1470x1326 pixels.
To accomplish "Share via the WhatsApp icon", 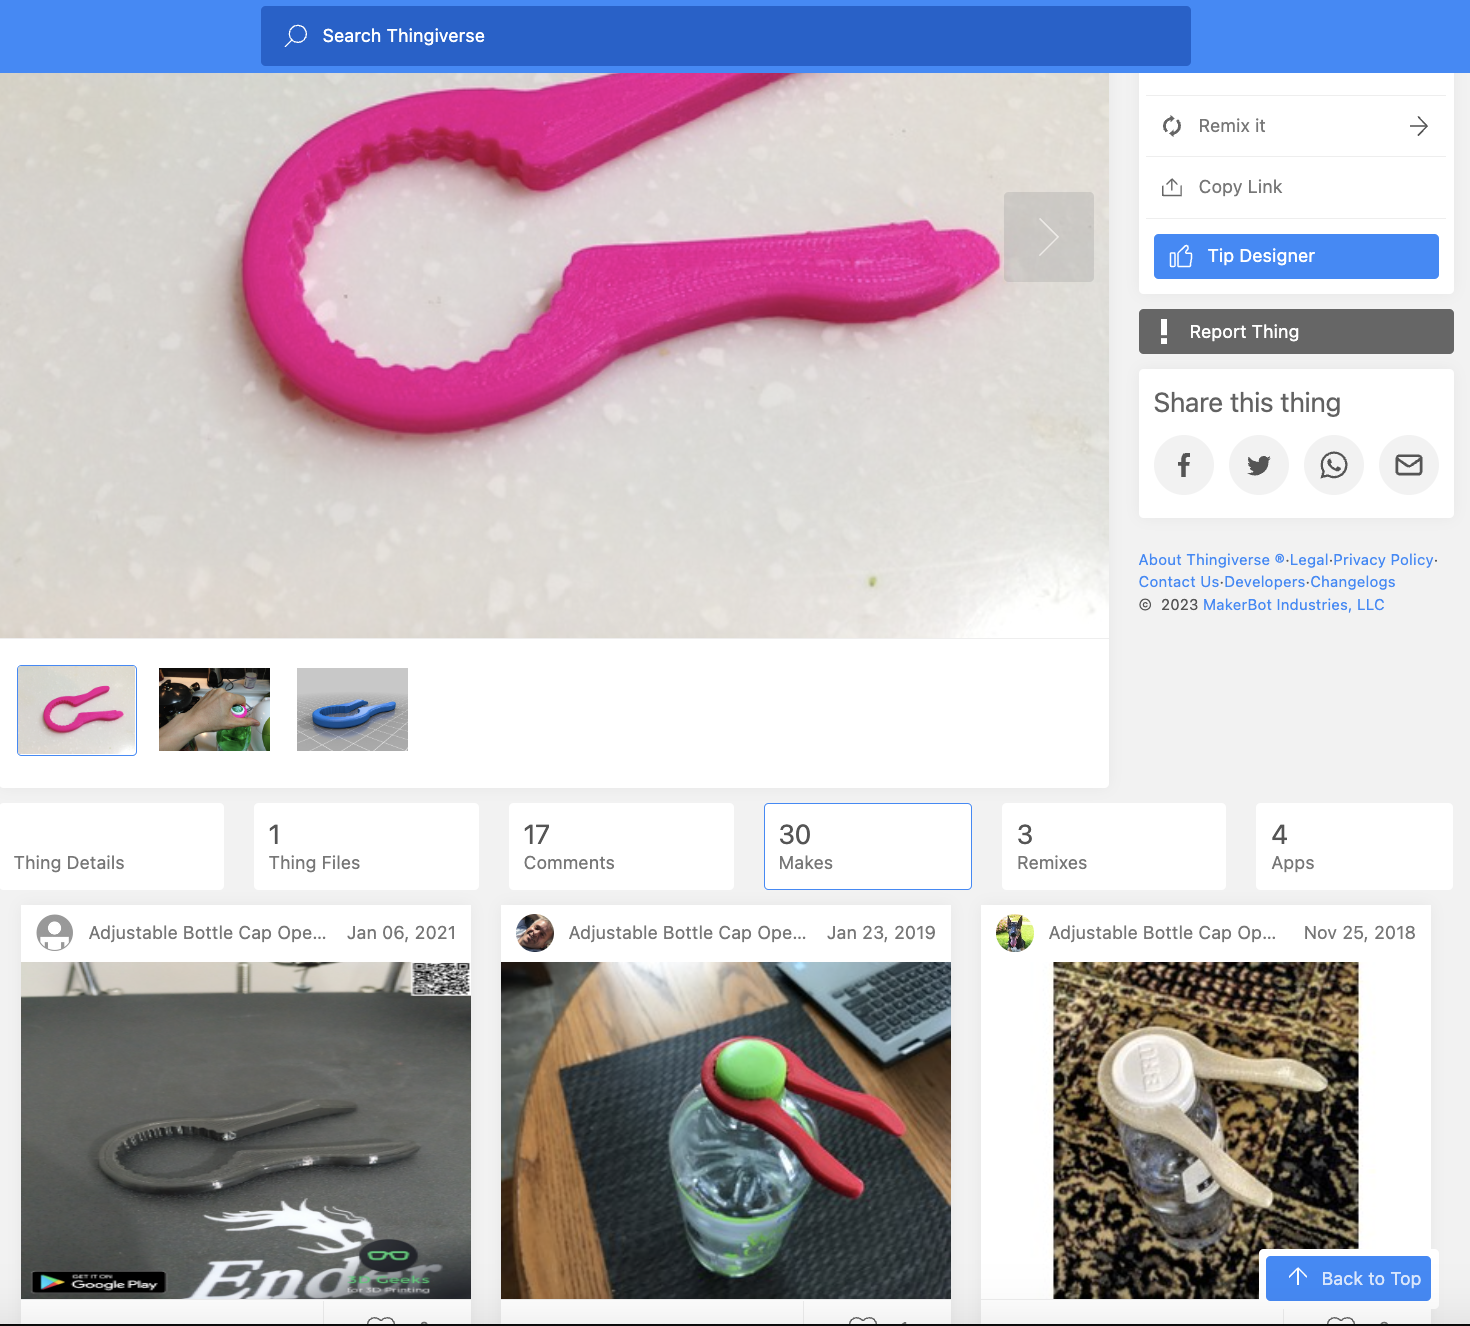I will pos(1333,465).
